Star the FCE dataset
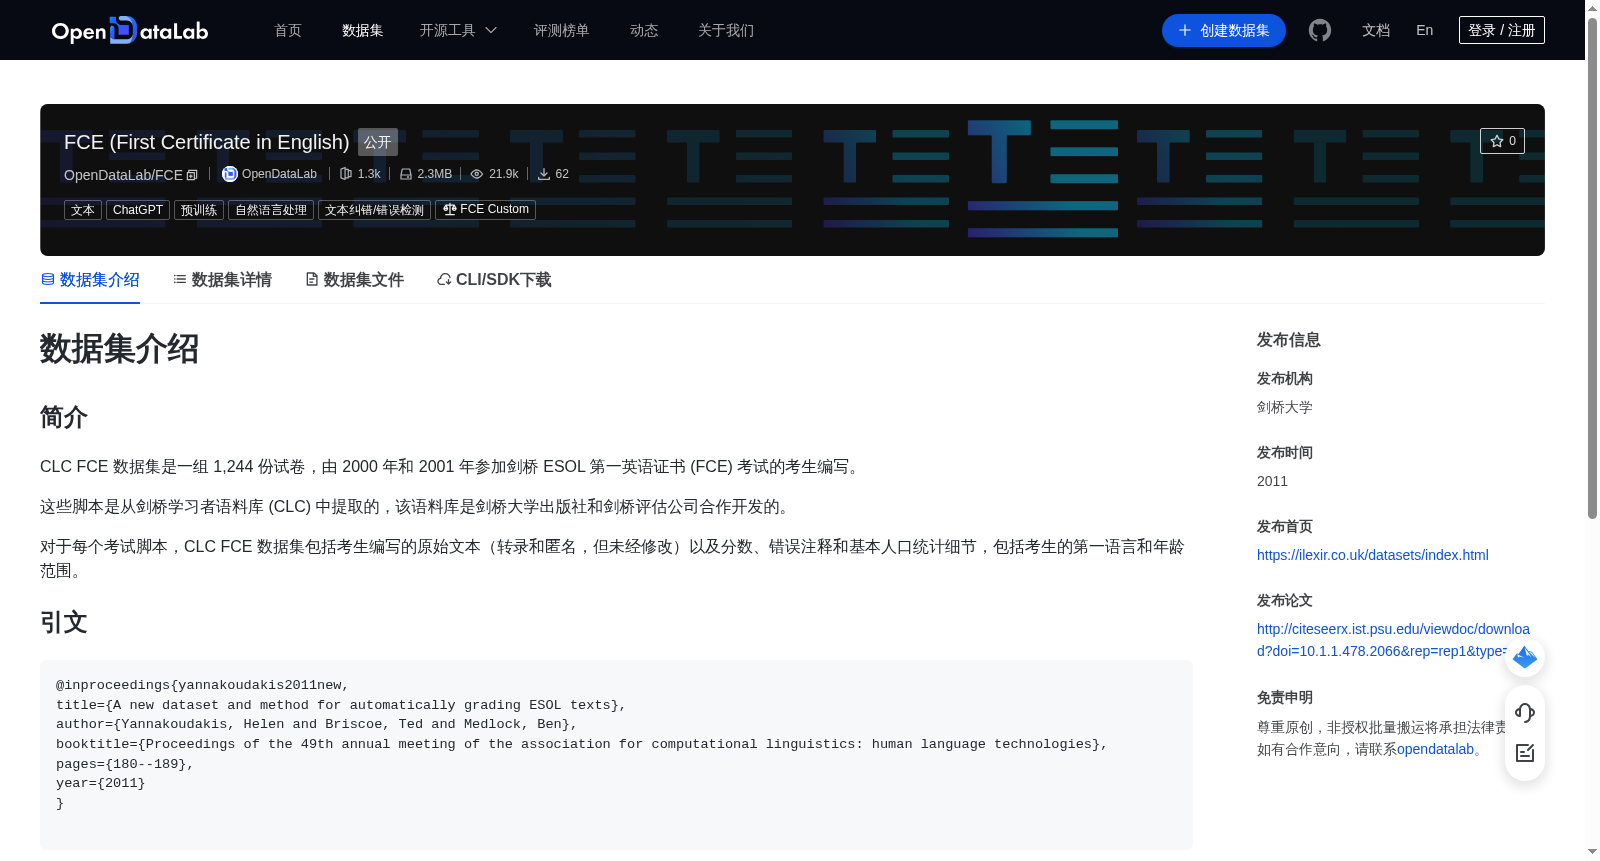The height and width of the screenshot is (861, 1600). [1502, 141]
